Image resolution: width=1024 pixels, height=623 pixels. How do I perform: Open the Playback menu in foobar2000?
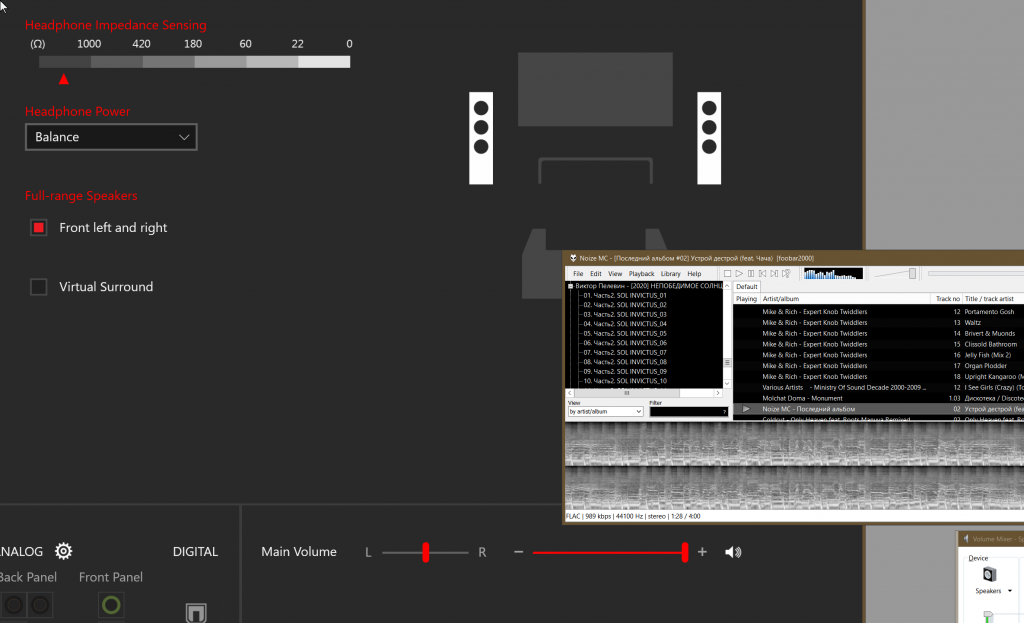click(x=641, y=274)
